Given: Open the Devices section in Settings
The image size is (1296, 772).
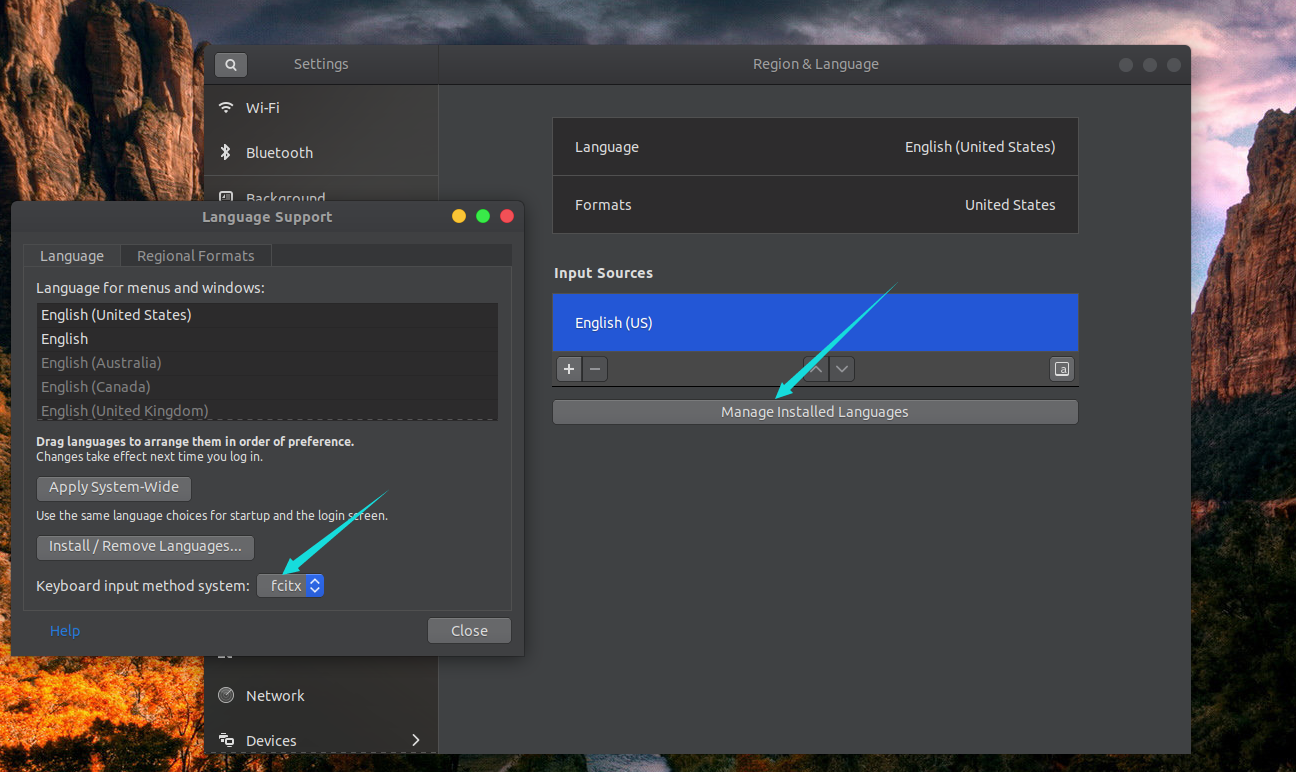Looking at the screenshot, I should [x=321, y=741].
